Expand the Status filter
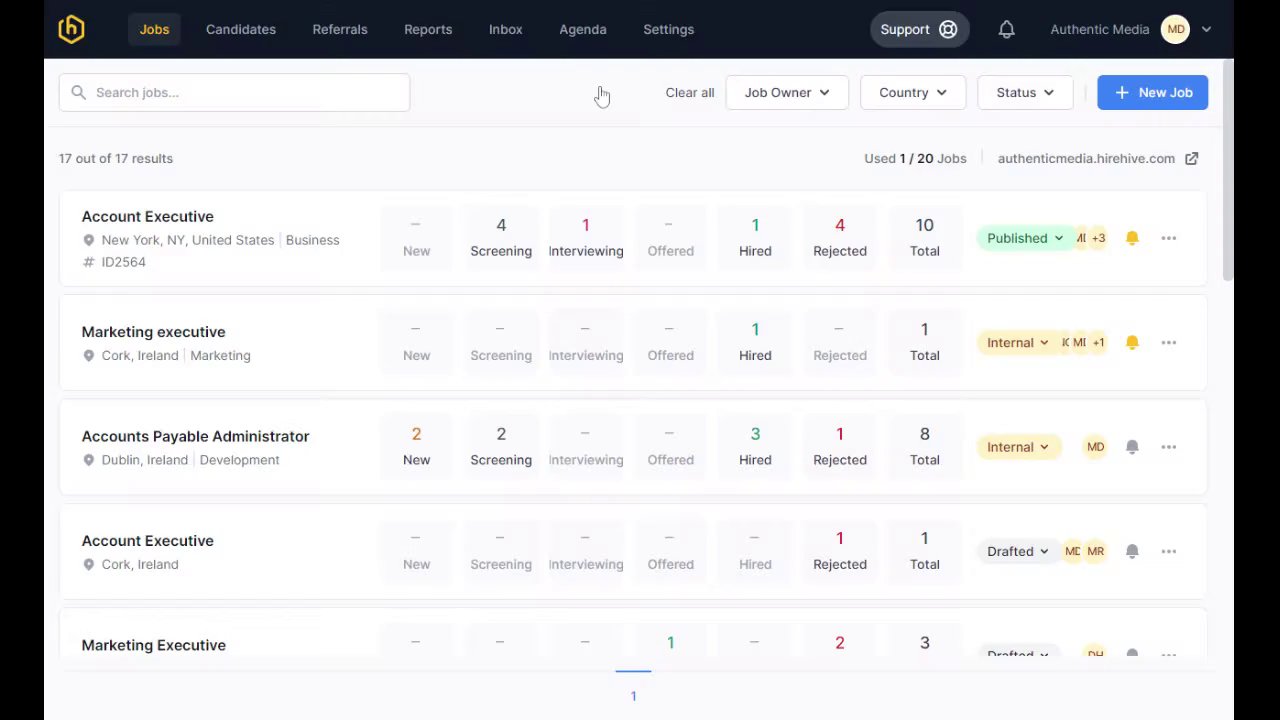The height and width of the screenshot is (720, 1280). coord(1025,92)
